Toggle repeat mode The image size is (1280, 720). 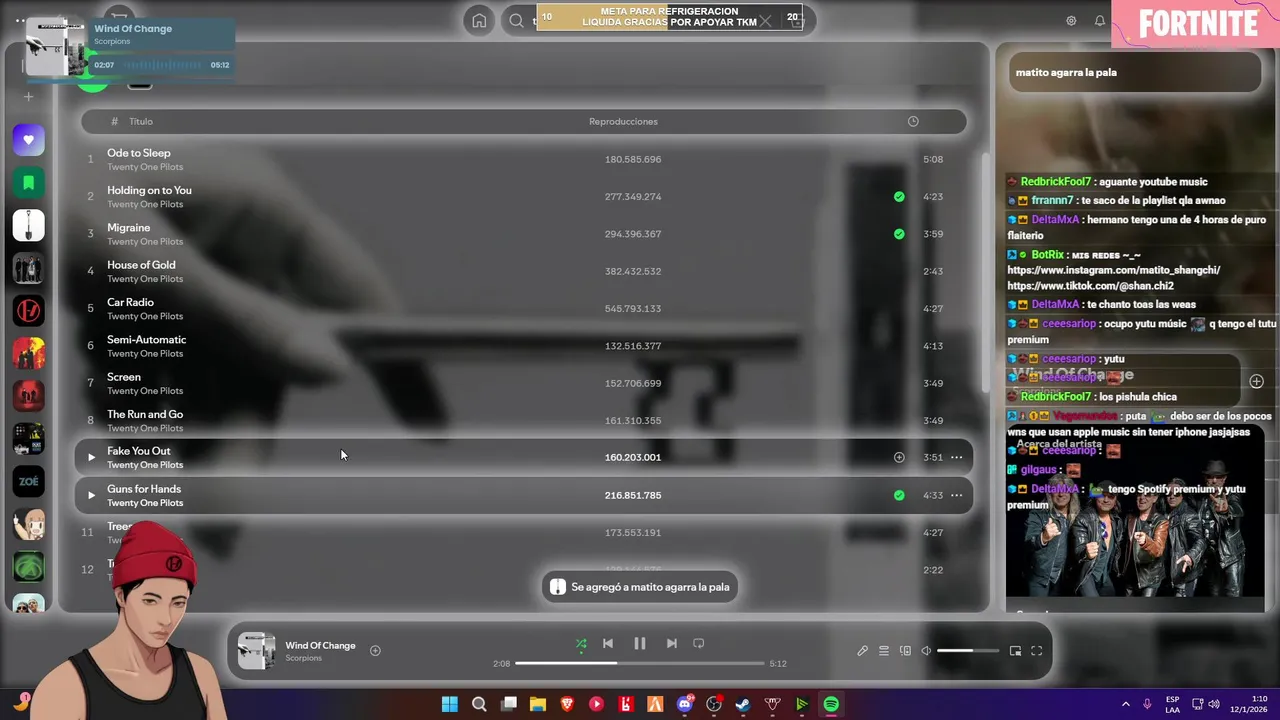coord(699,644)
